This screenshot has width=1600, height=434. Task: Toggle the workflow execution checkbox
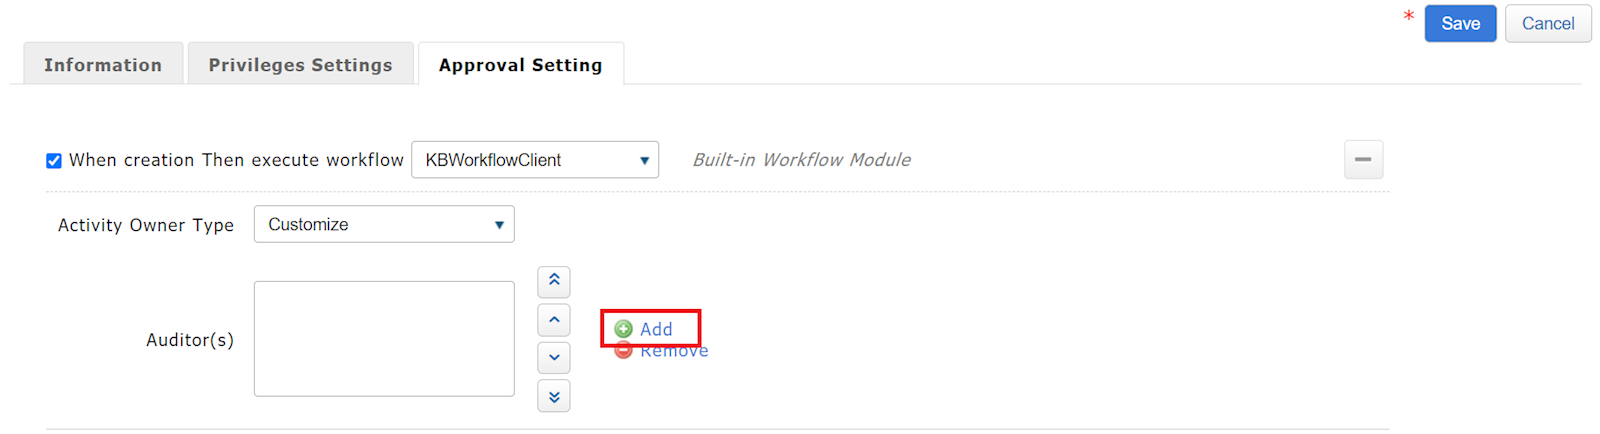[54, 161]
